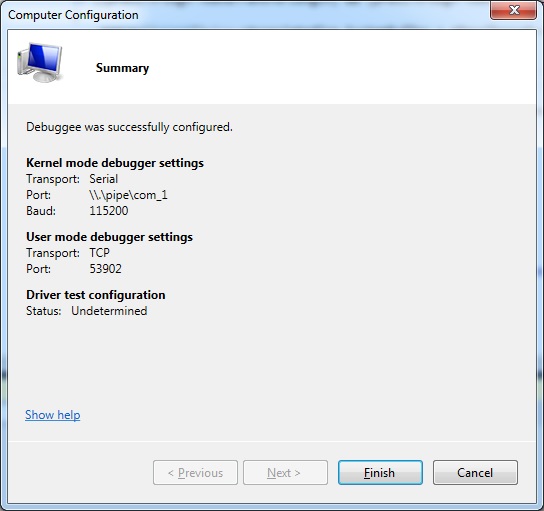Click the Computer Configuration window title

click(x=73, y=15)
